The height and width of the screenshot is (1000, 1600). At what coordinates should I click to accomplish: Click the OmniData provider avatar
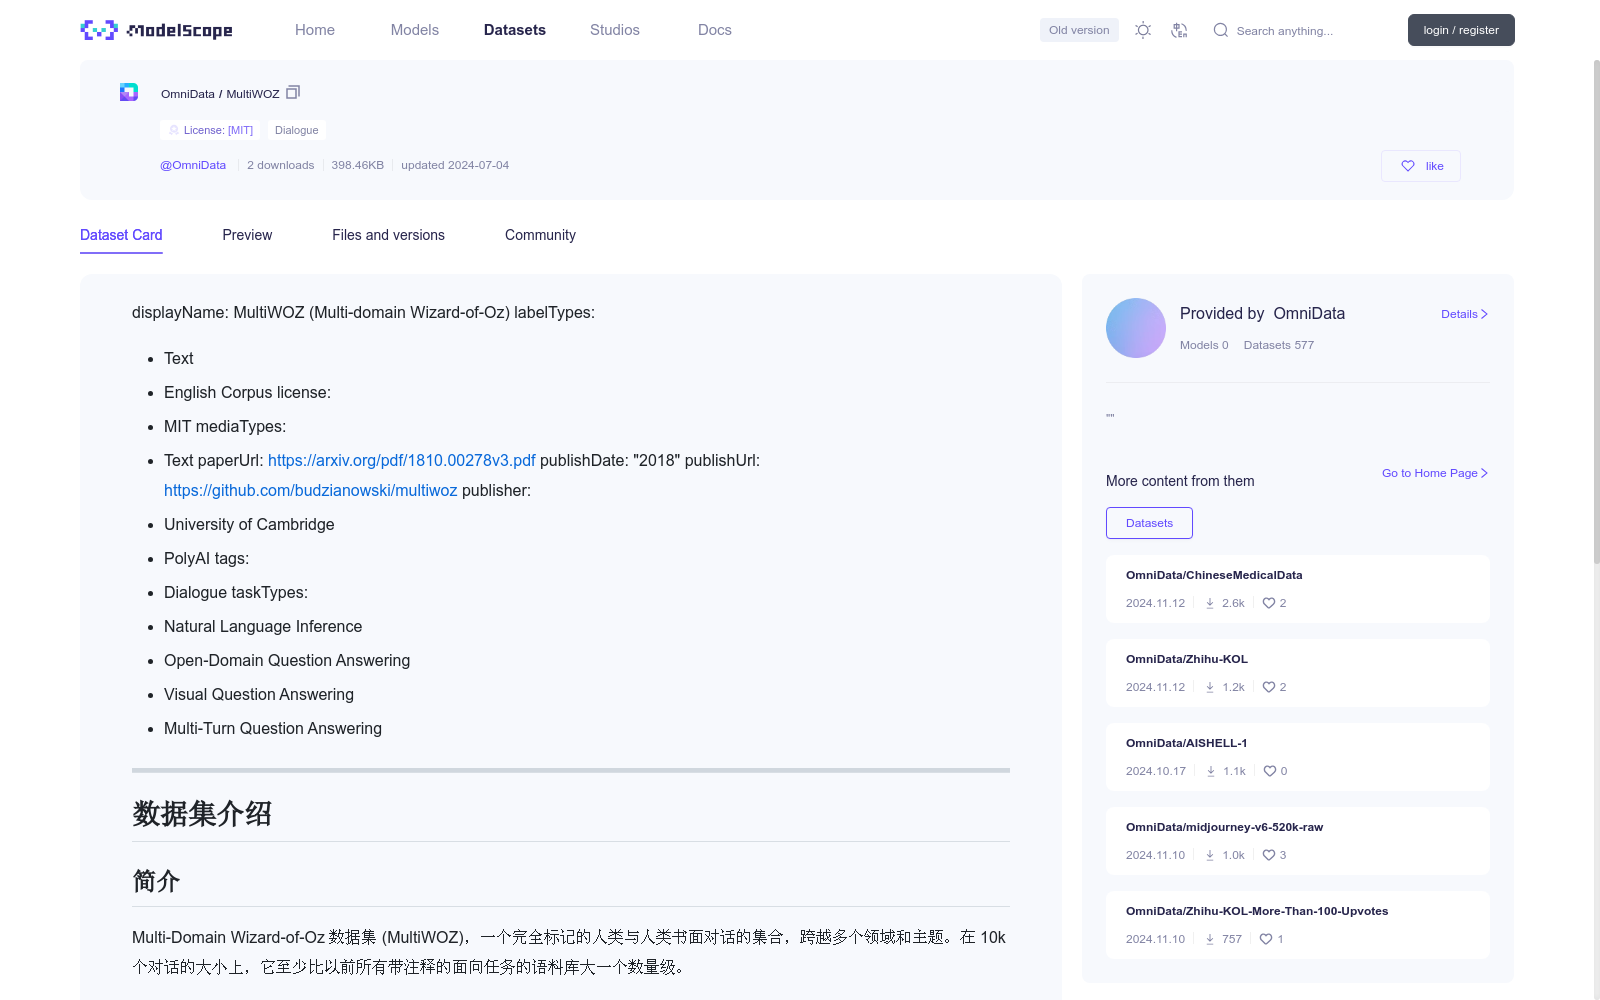point(1135,327)
